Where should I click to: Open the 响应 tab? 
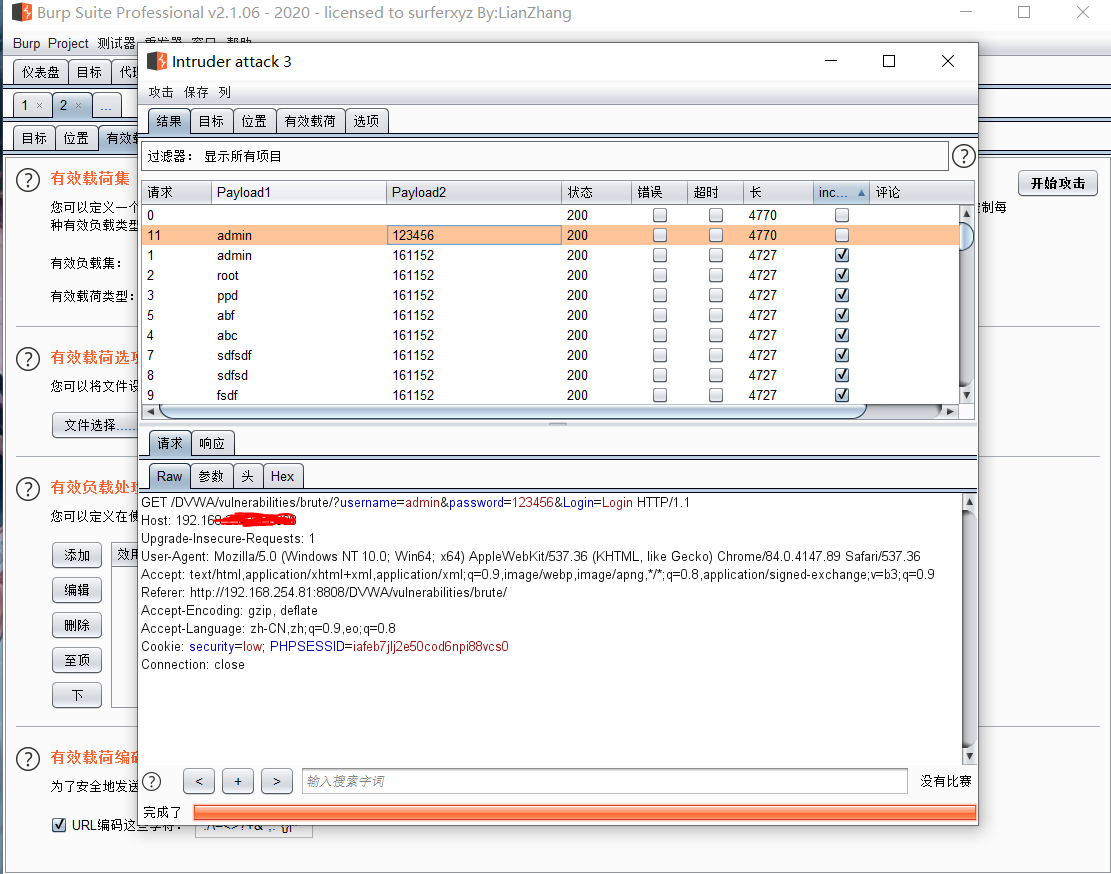coord(212,443)
